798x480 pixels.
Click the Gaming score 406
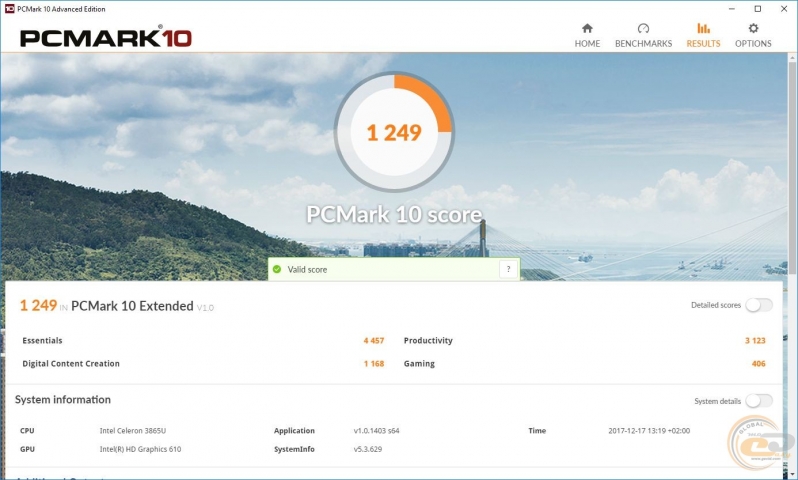tap(758, 363)
